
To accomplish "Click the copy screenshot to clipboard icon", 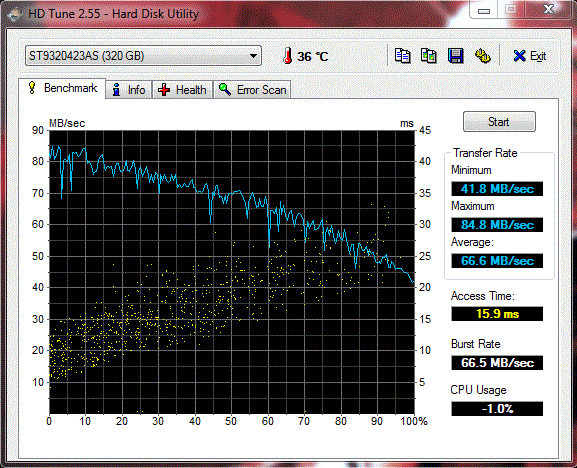I will pyautogui.click(x=429, y=56).
